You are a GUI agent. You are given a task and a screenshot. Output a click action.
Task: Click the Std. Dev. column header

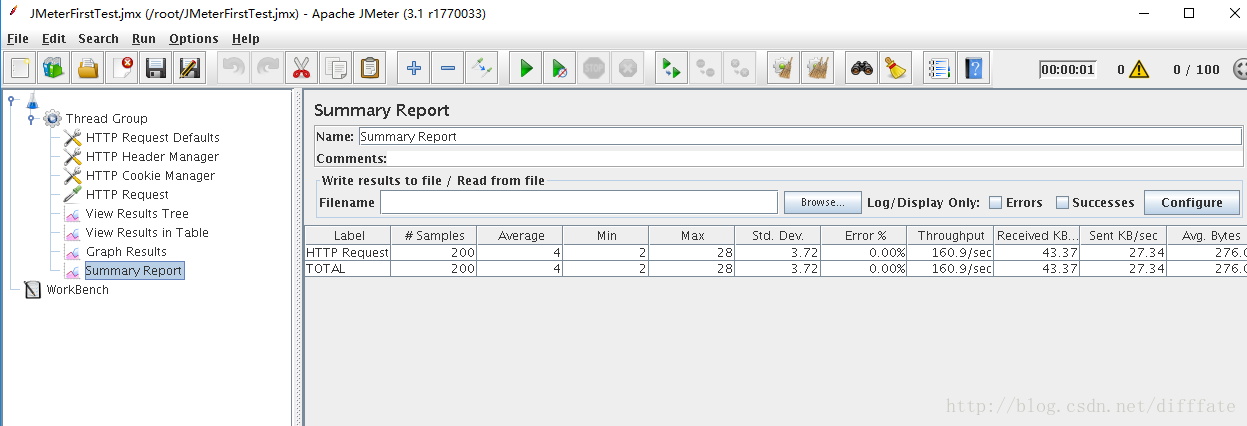[x=778, y=235]
